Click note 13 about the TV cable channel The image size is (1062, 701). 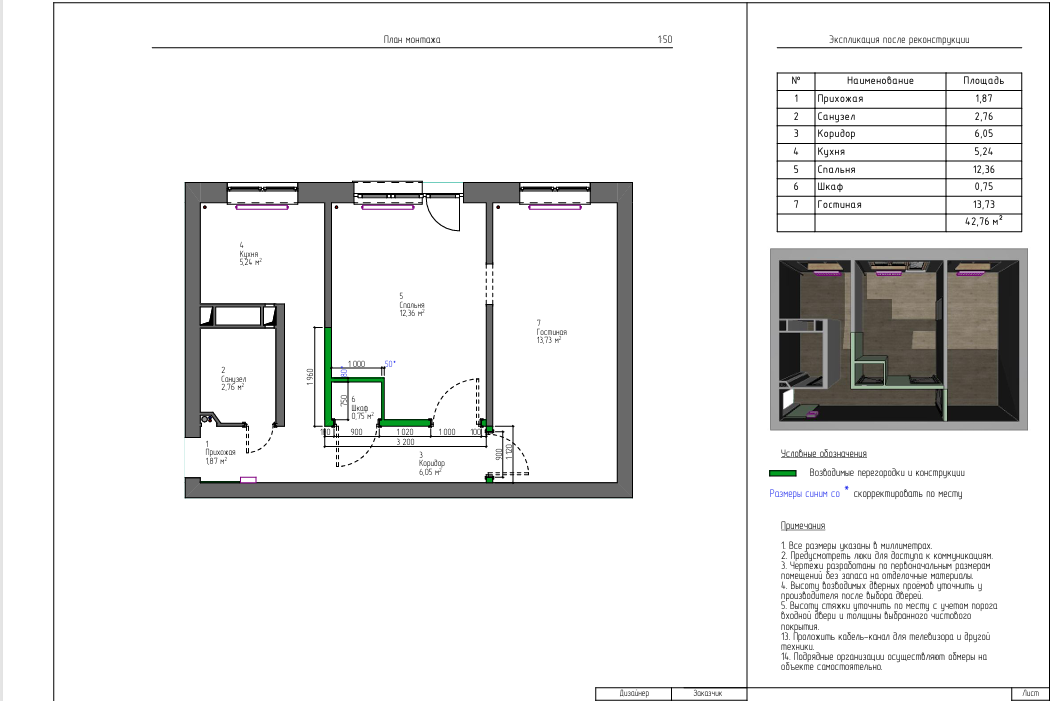[885, 642]
